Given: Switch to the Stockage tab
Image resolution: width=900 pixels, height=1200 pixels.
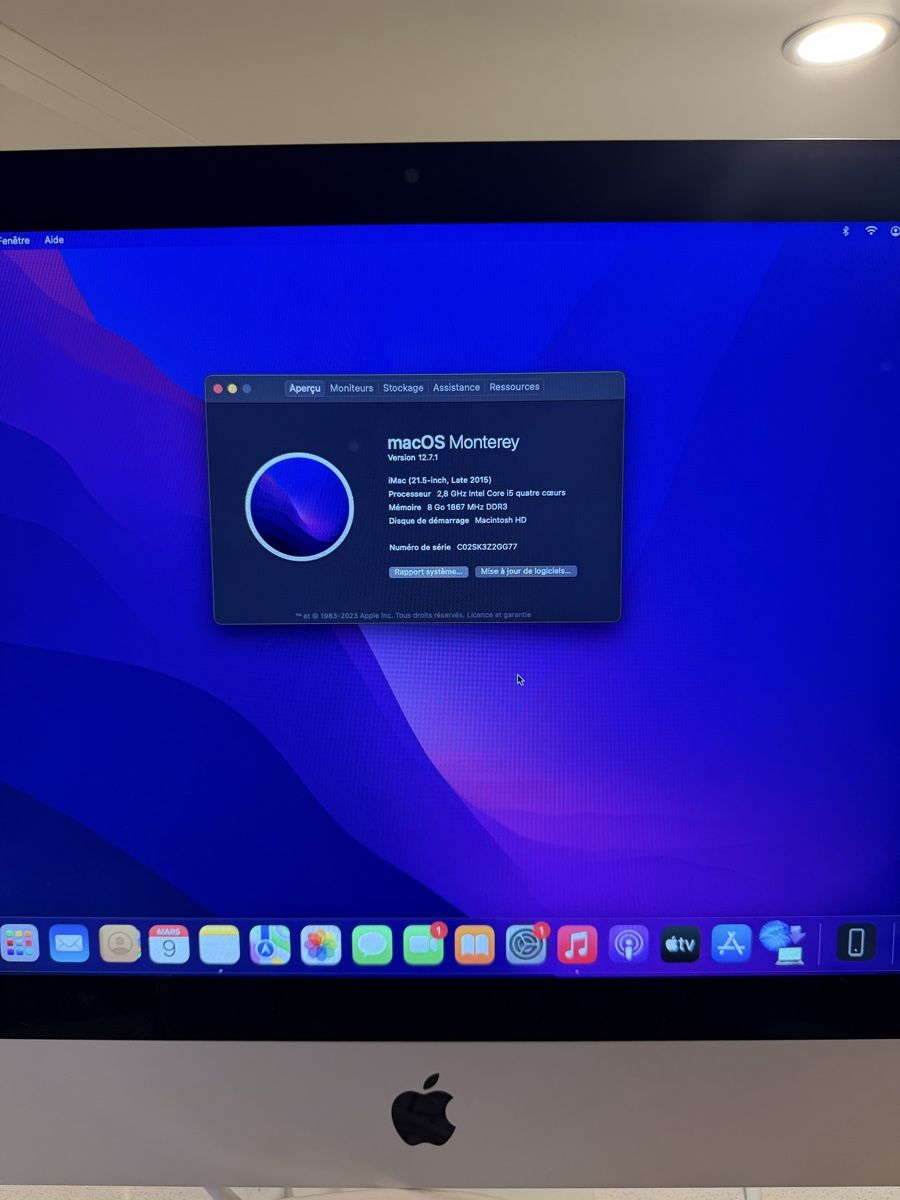Looking at the screenshot, I should pos(403,388).
